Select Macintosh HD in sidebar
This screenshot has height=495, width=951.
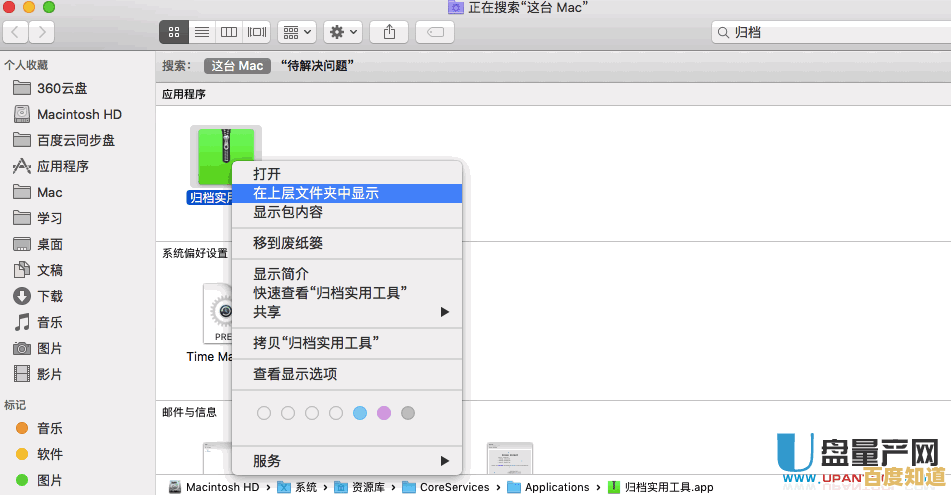[x=79, y=114]
